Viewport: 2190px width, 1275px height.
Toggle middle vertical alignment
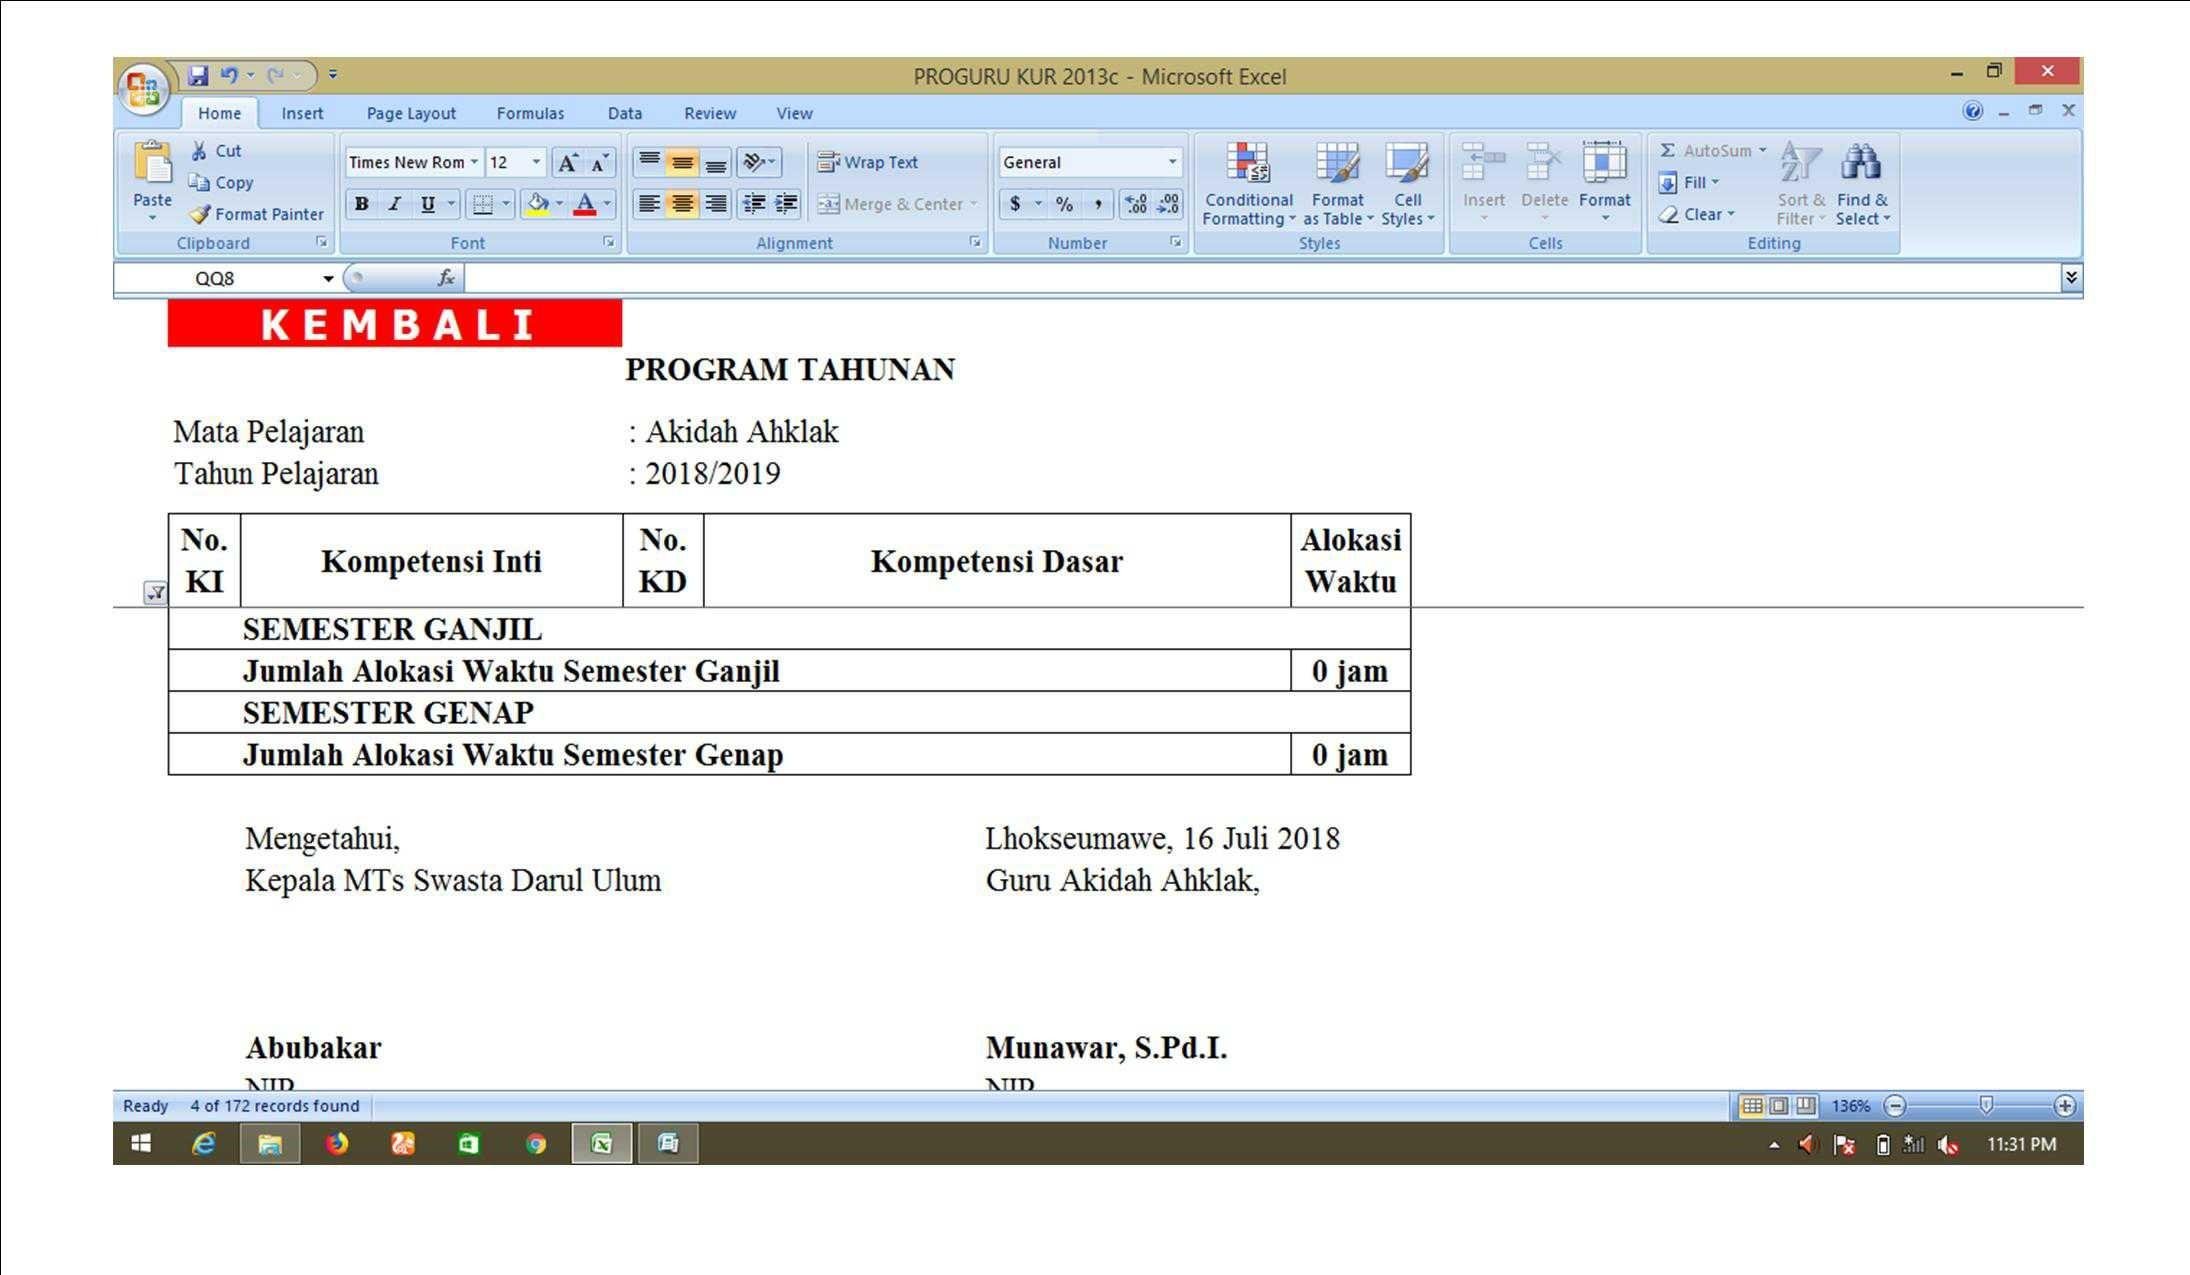(682, 162)
